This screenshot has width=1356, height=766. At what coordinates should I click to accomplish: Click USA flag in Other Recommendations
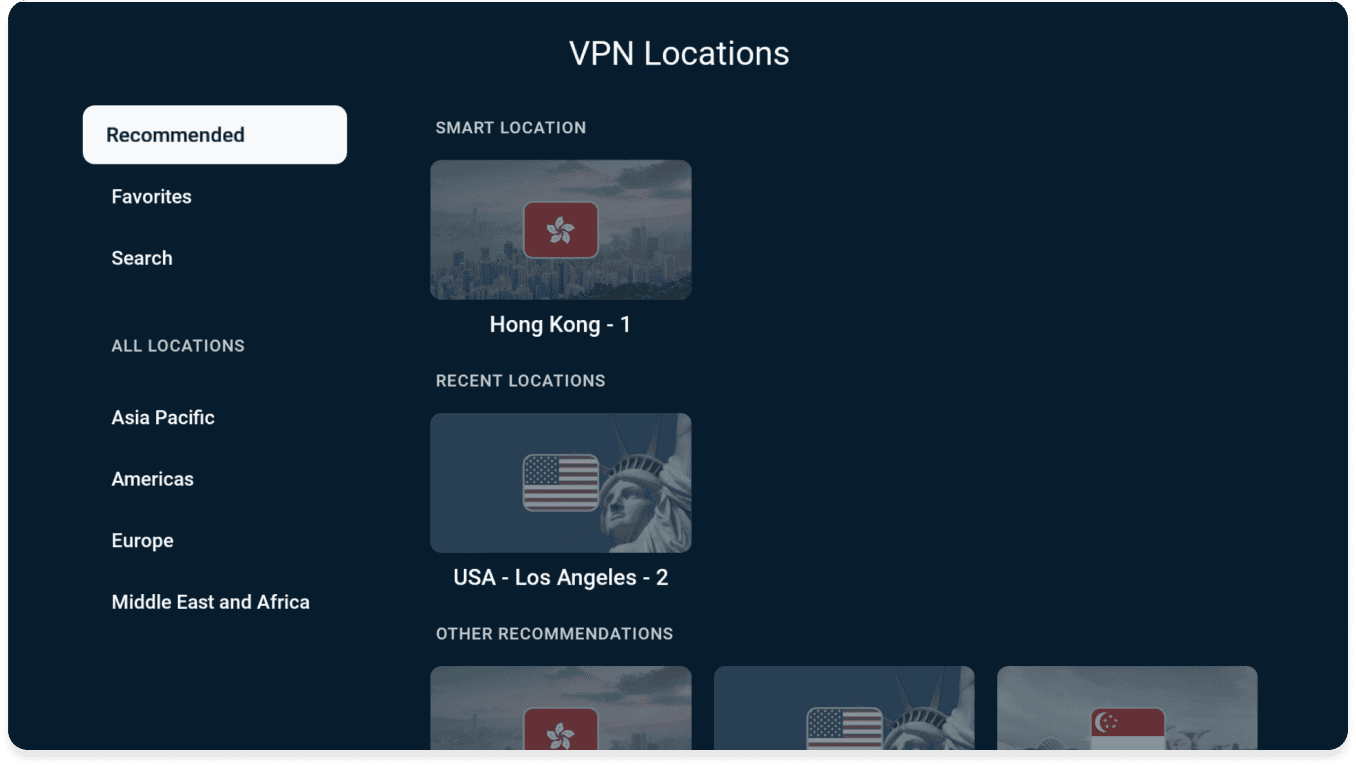[x=844, y=729]
